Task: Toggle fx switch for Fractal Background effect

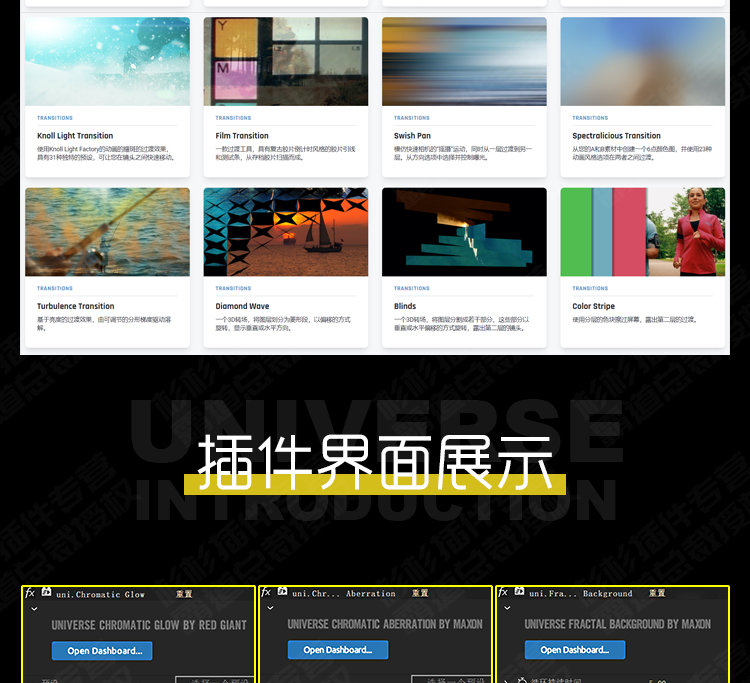Action: 503,592
